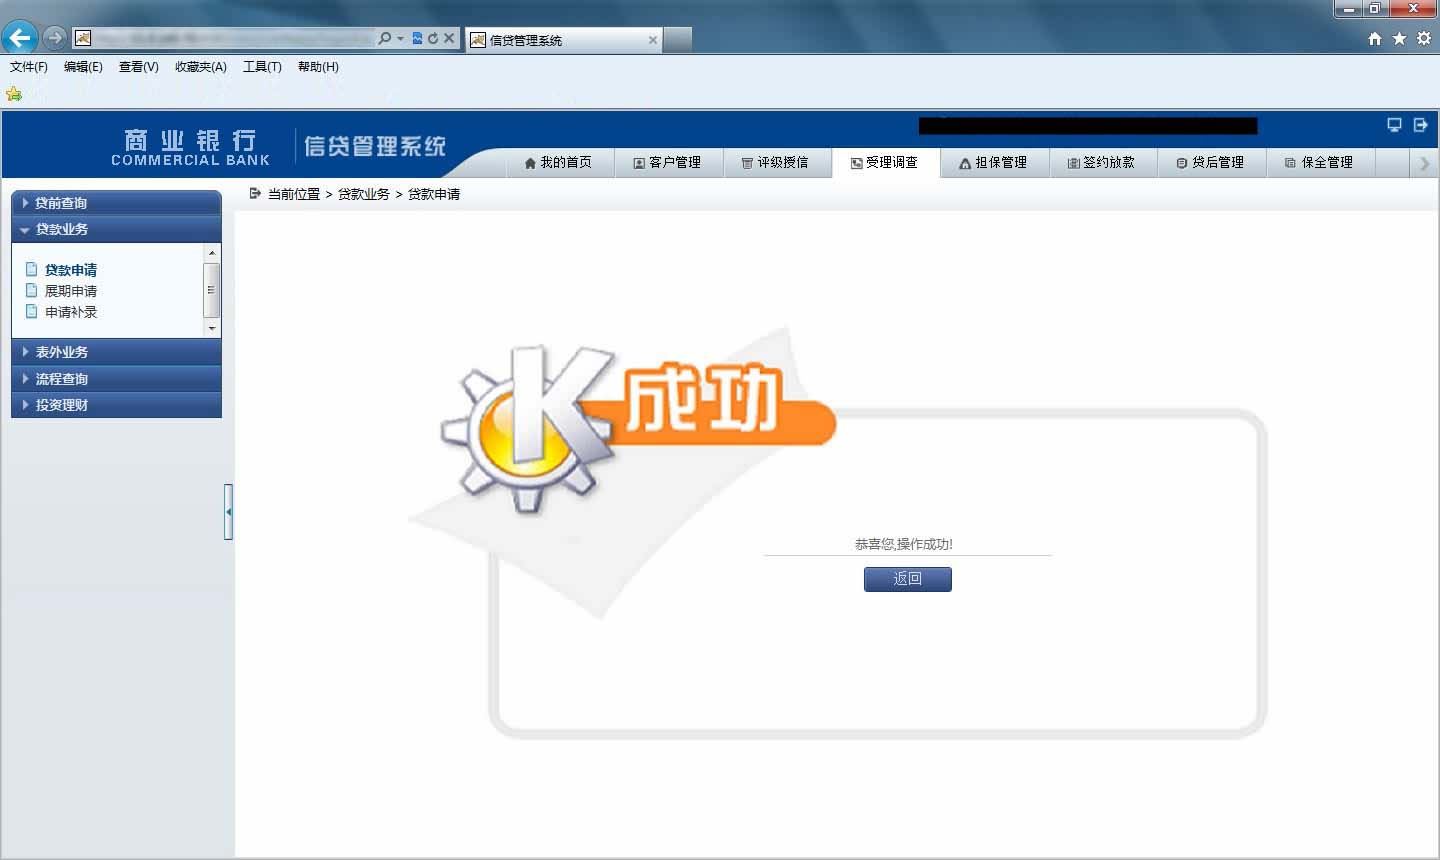The height and width of the screenshot is (860, 1440).
Task: Open the 工具(T) menu
Action: coord(262,67)
